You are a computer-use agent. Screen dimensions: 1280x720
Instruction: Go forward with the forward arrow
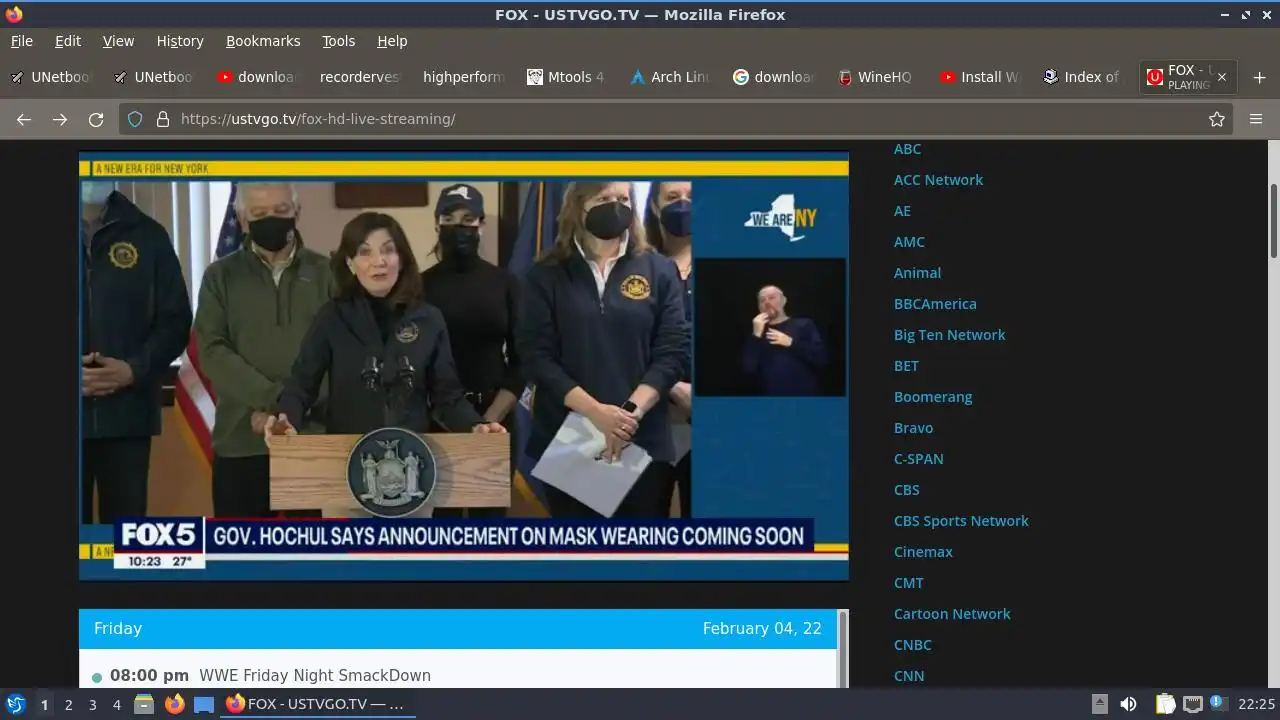pyautogui.click(x=60, y=119)
